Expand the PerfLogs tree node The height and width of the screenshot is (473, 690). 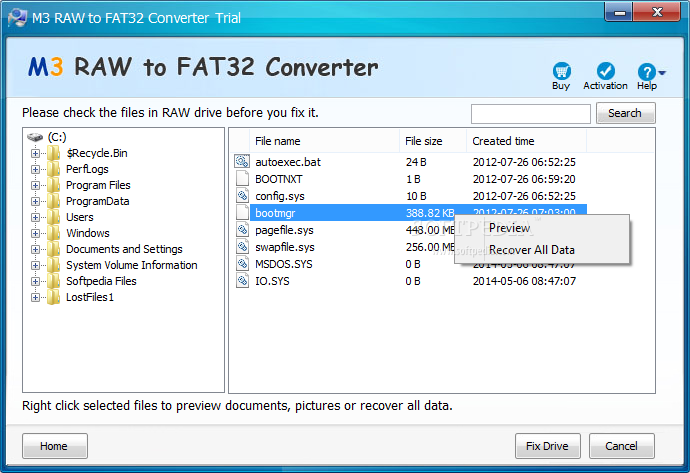(x=35, y=169)
